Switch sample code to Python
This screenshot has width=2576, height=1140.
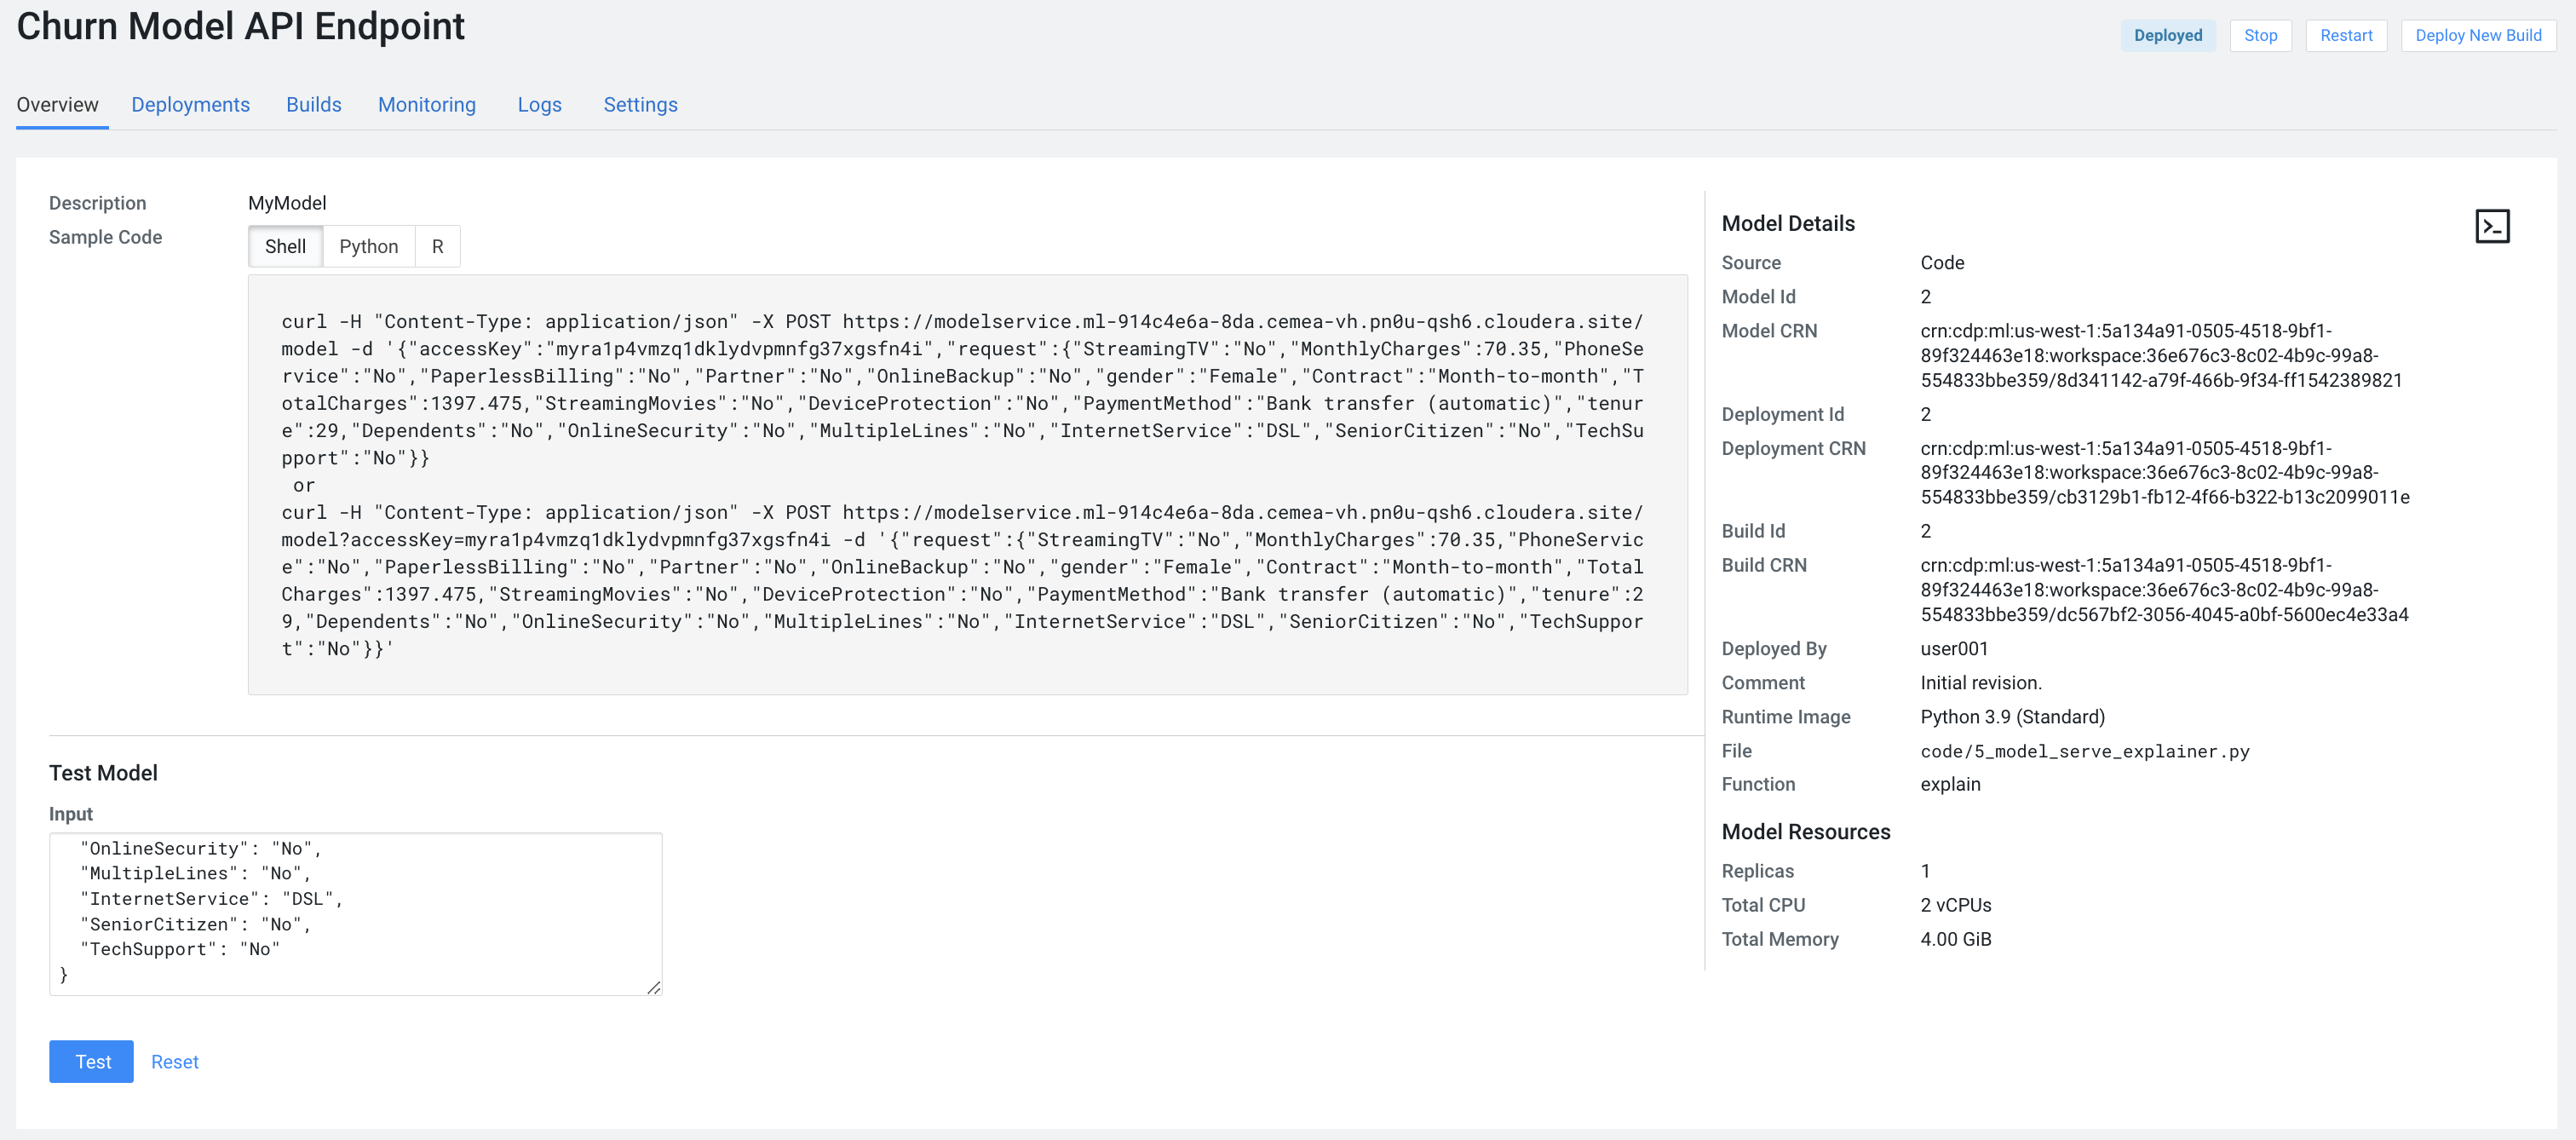368,247
